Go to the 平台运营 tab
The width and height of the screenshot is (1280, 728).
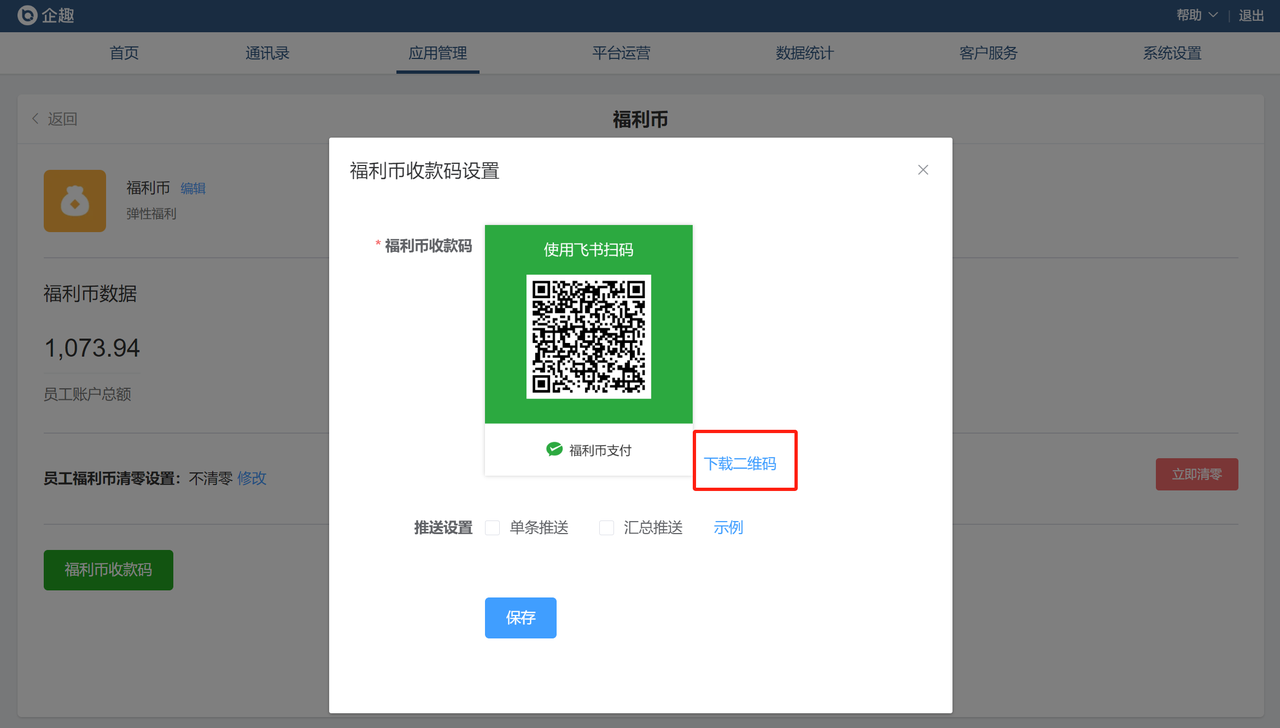[621, 53]
